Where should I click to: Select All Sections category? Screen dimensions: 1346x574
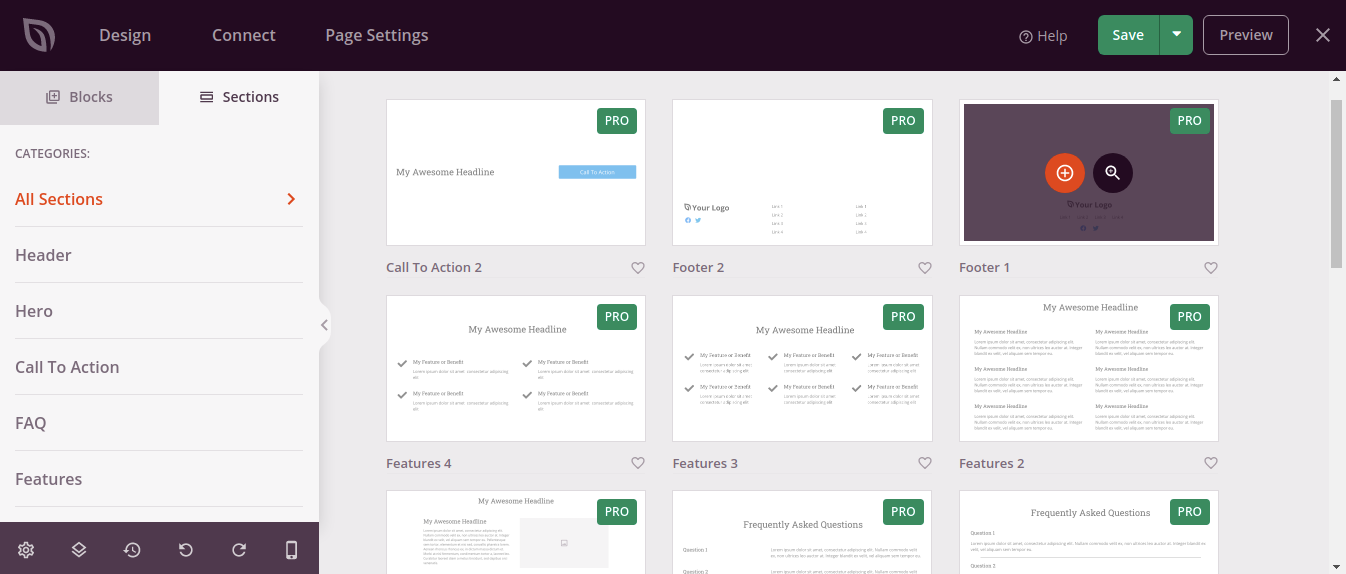(159, 199)
